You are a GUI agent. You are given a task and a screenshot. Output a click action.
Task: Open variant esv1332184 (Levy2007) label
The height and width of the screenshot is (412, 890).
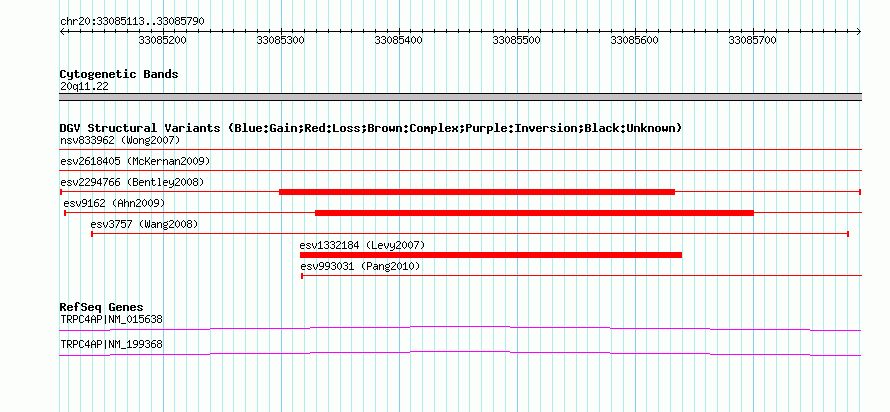(362, 245)
